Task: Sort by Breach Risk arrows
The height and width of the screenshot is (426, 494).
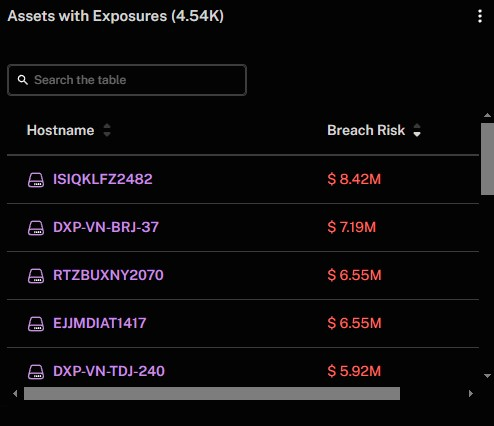Action: tap(417, 130)
